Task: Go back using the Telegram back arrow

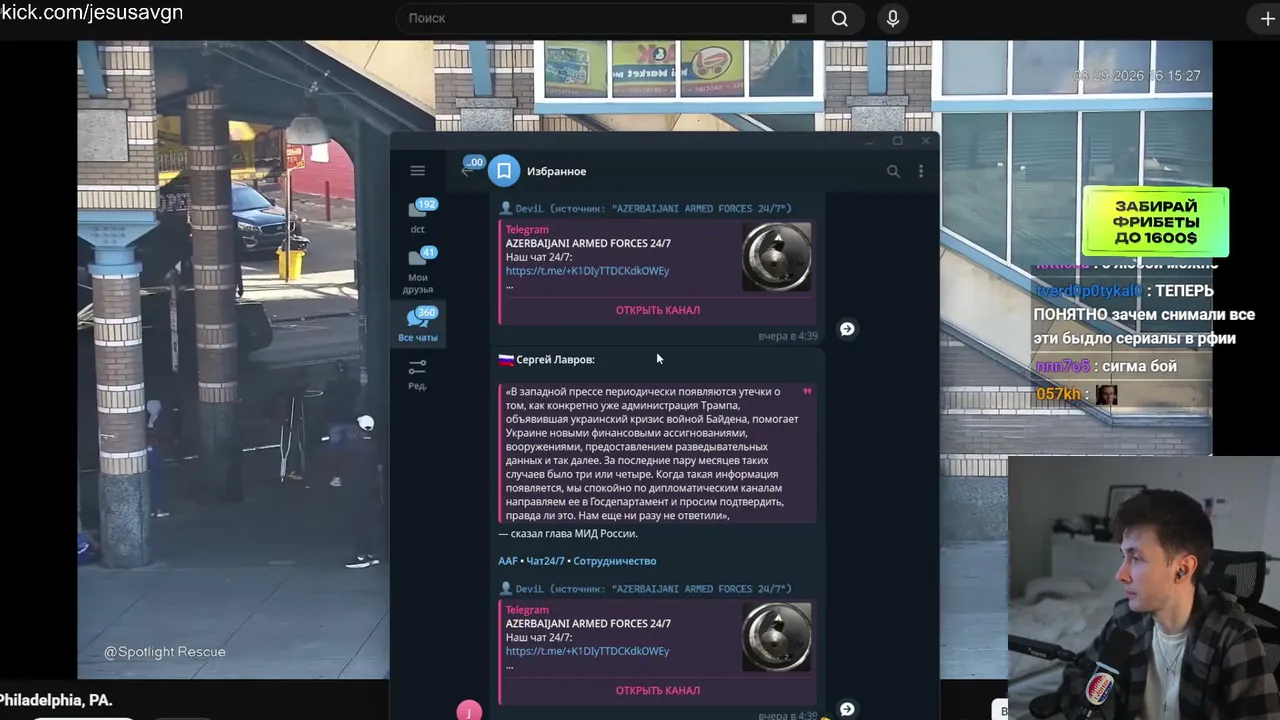Action: [467, 171]
